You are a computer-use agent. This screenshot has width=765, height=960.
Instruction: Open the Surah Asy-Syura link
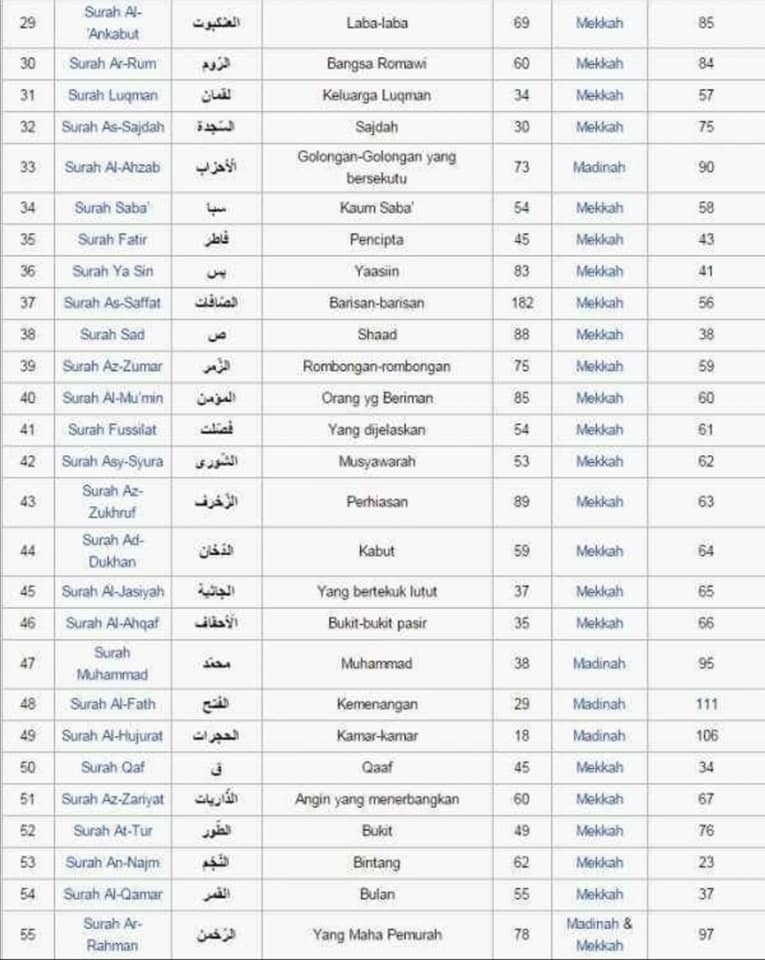click(x=113, y=462)
